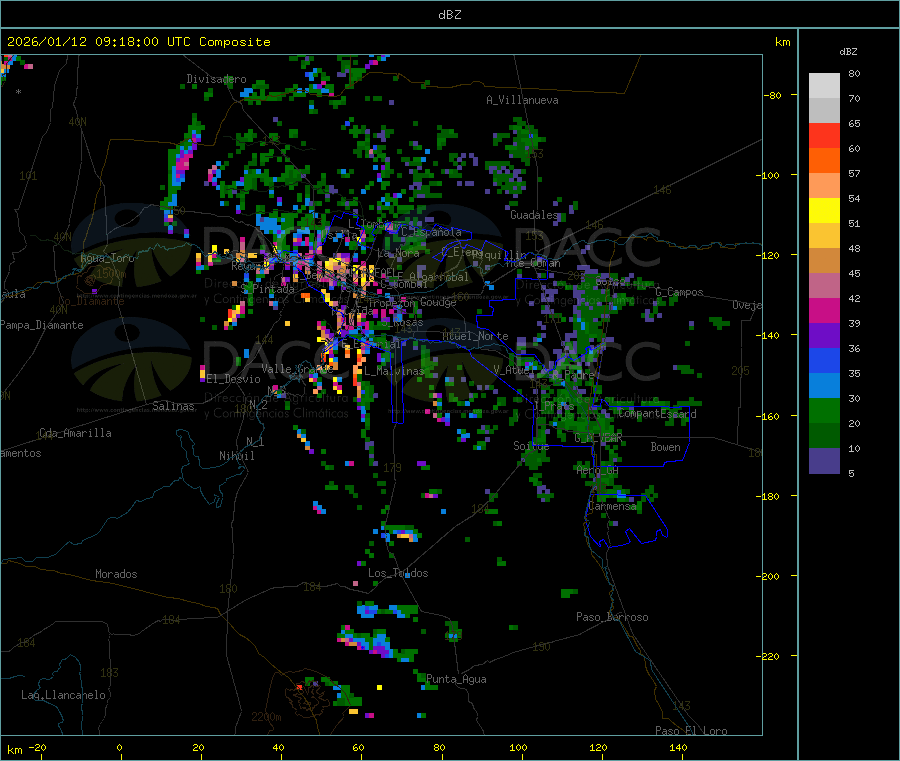Click the 'La_Nora' map label
Image resolution: width=900 pixels, height=761 pixels.
pyautogui.click(x=398, y=253)
